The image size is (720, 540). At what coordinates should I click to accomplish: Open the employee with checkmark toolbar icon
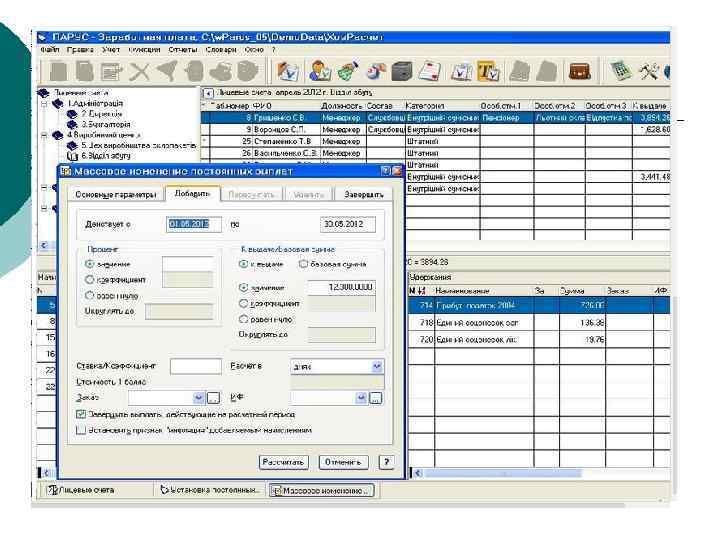pyautogui.click(x=319, y=71)
